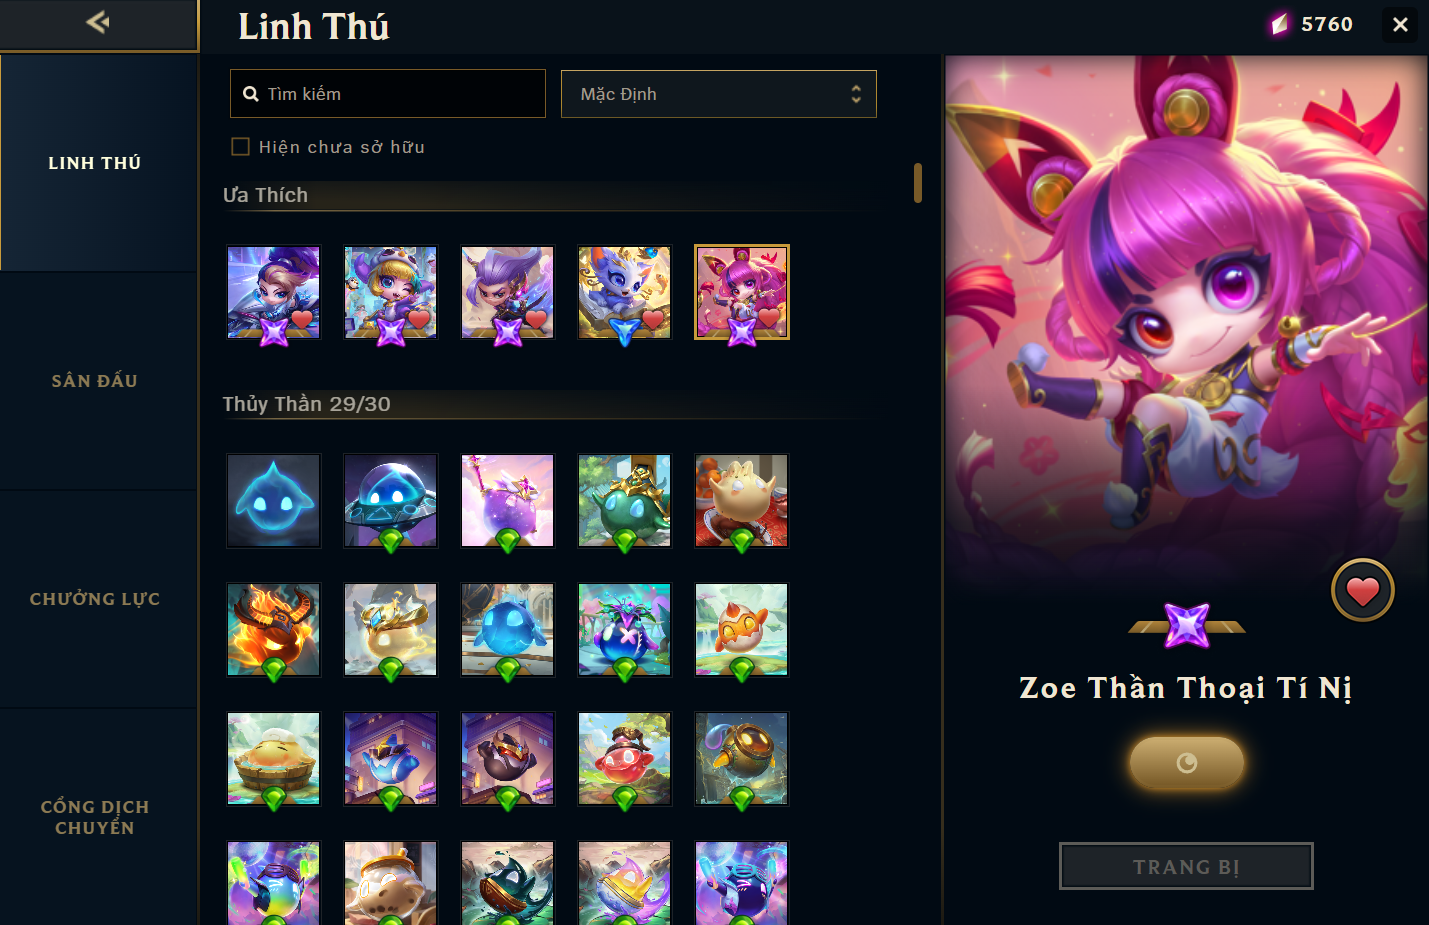This screenshot has width=1429, height=925.
Task: Select the UFO River Sprite icon
Action: (x=391, y=501)
